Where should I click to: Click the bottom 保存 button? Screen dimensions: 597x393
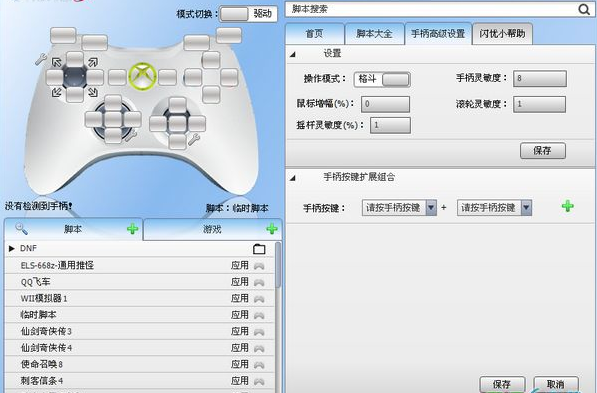502,384
